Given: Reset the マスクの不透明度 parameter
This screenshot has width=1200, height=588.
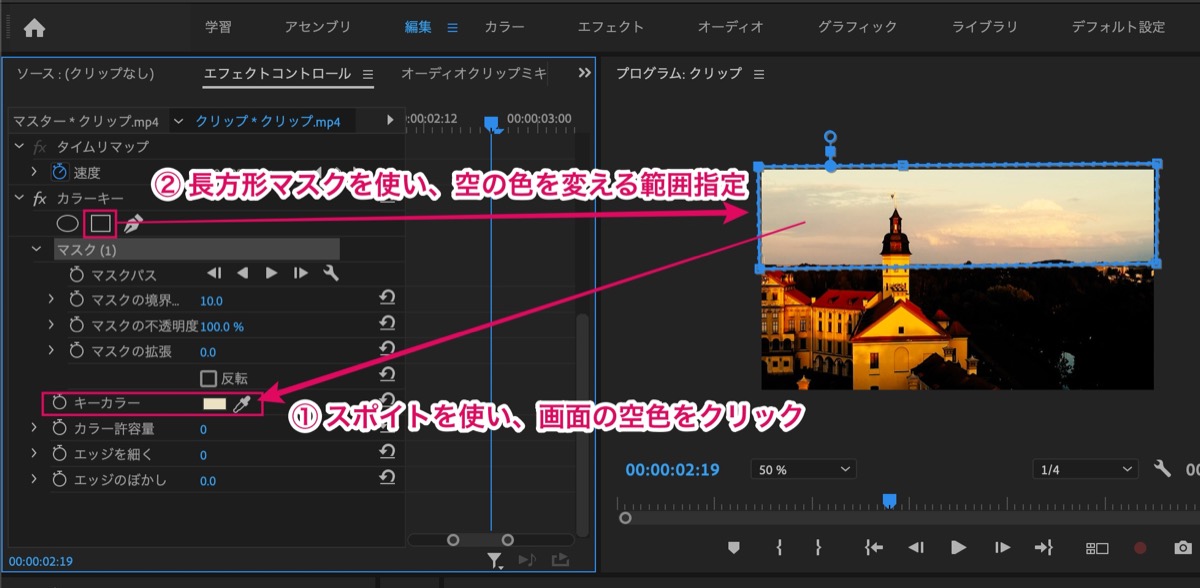Looking at the screenshot, I should [386, 325].
